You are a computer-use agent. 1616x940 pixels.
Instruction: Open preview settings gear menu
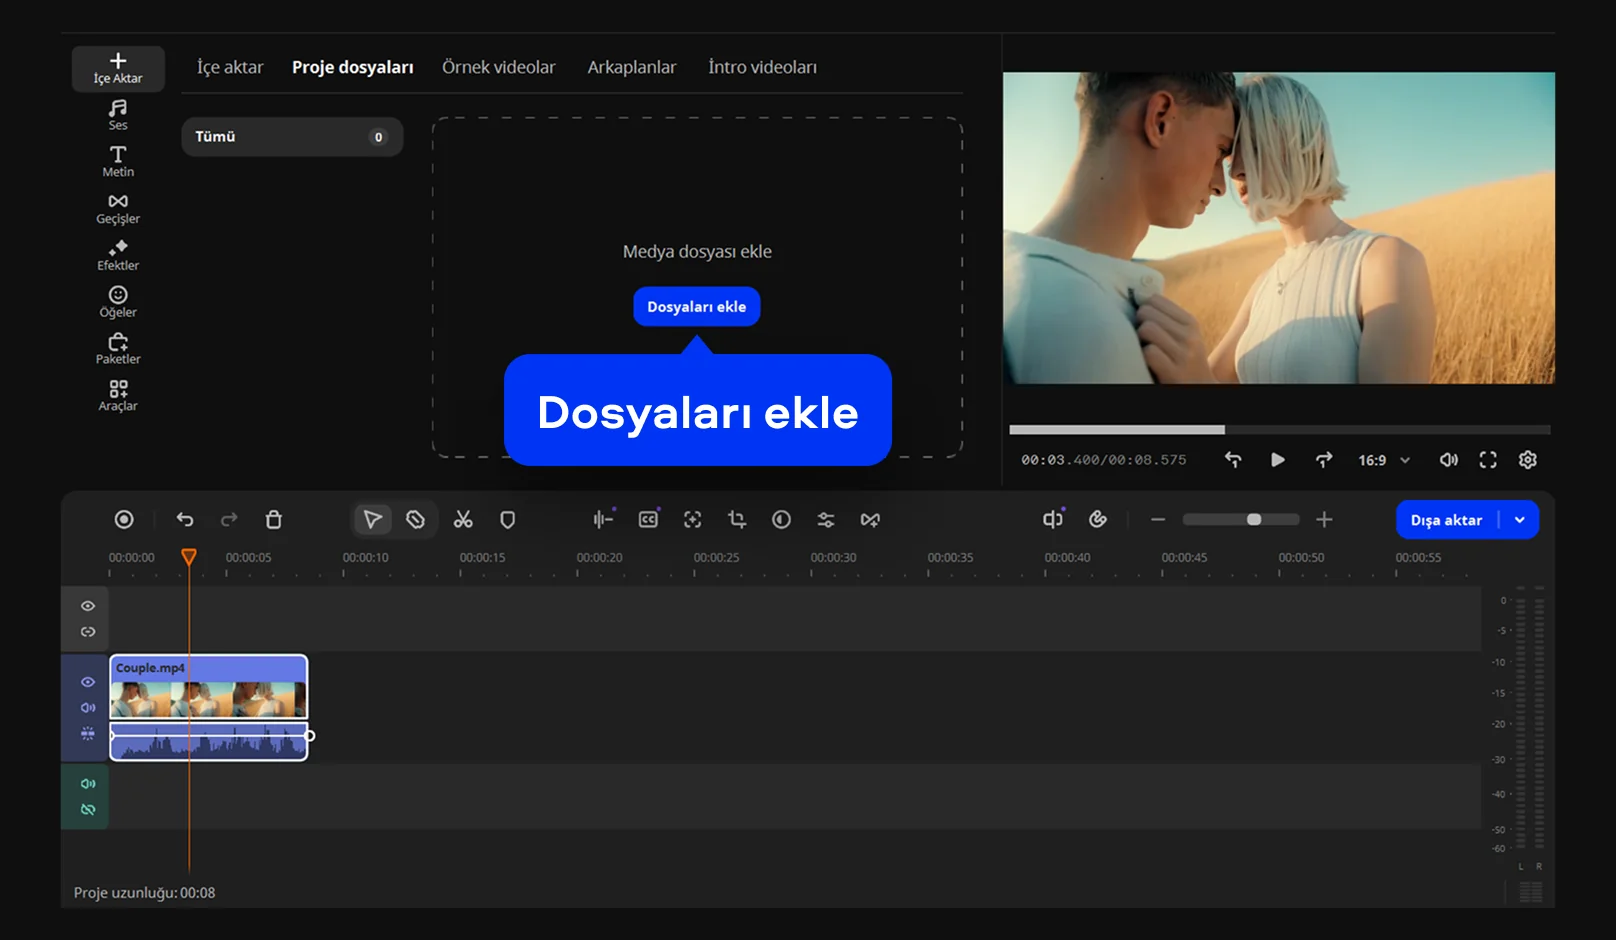[x=1527, y=460]
